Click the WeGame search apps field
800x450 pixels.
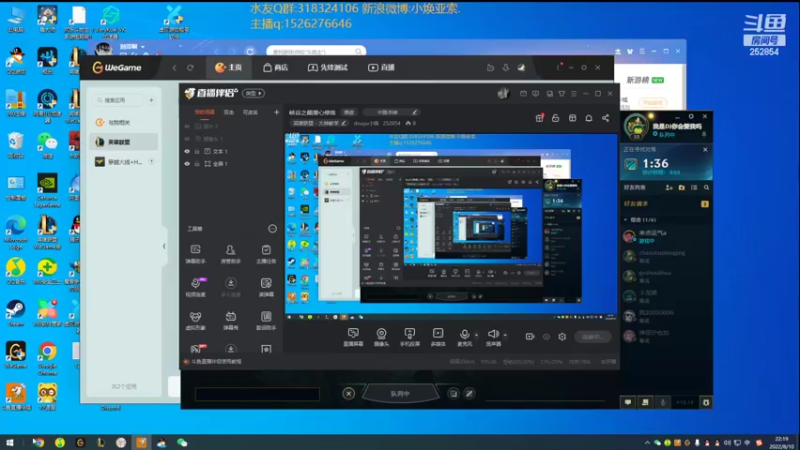119,100
